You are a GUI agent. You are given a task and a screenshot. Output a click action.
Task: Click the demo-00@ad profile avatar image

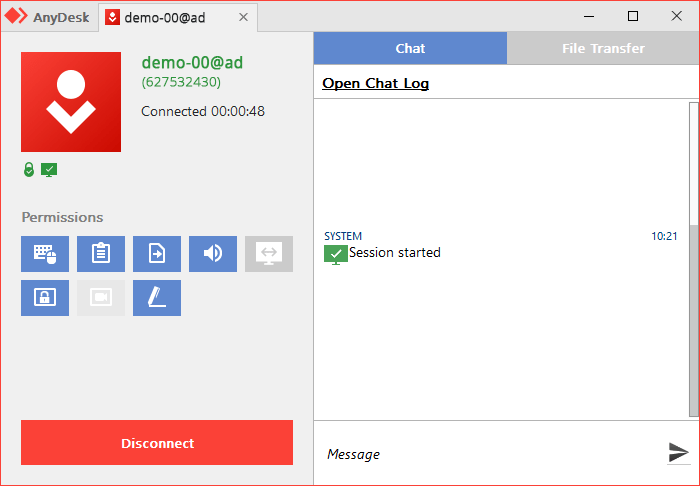point(71,102)
